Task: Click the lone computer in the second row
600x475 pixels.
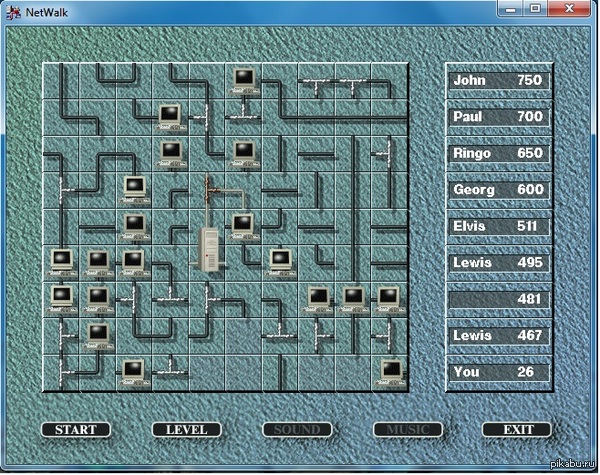Action: 170,116
